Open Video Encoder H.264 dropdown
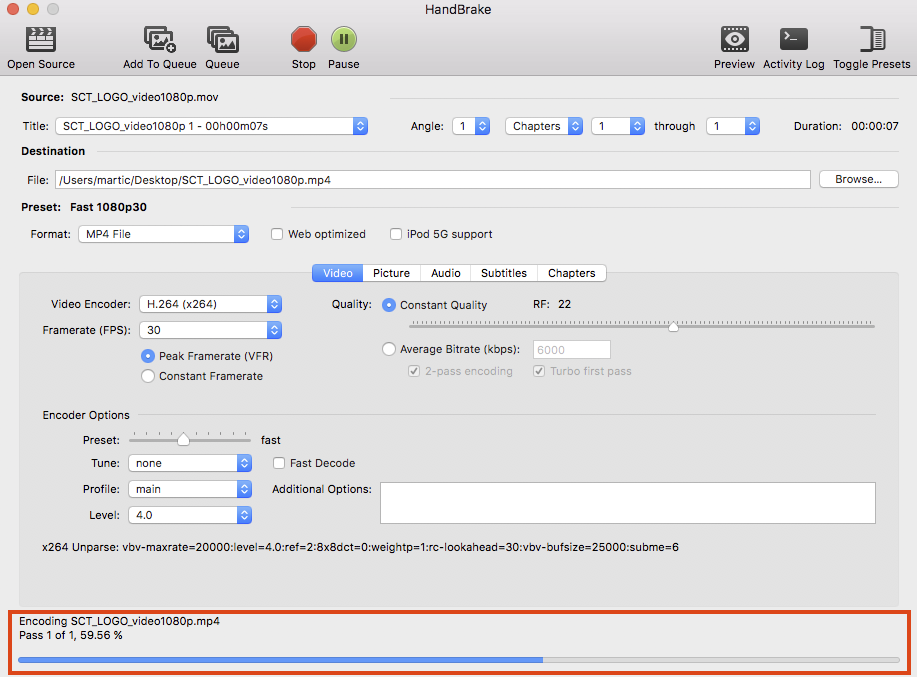 (211, 304)
